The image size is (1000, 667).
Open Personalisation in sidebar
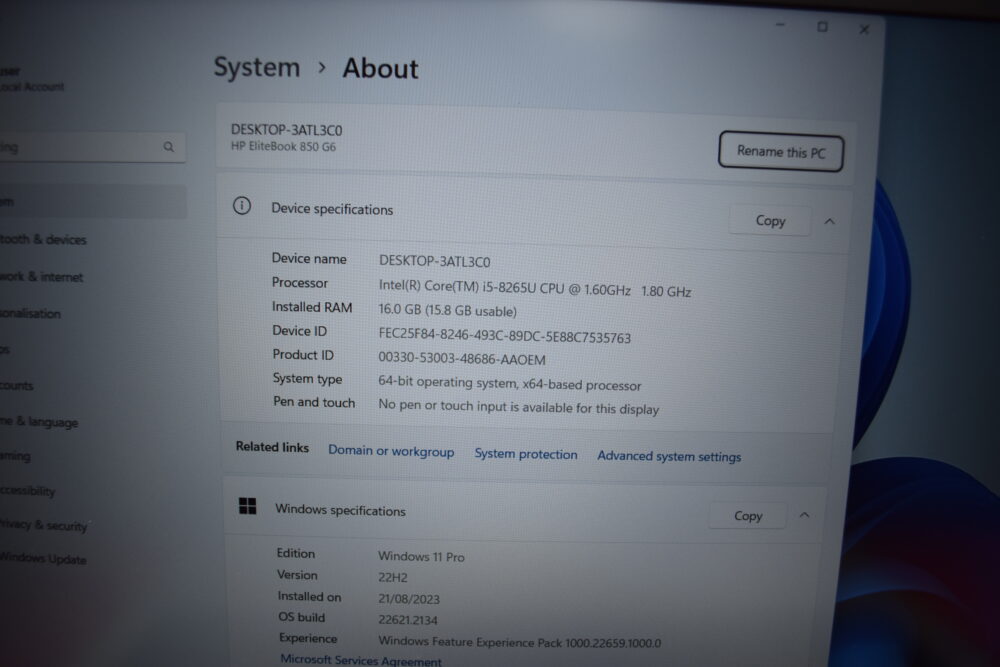pyautogui.click(x=30, y=313)
